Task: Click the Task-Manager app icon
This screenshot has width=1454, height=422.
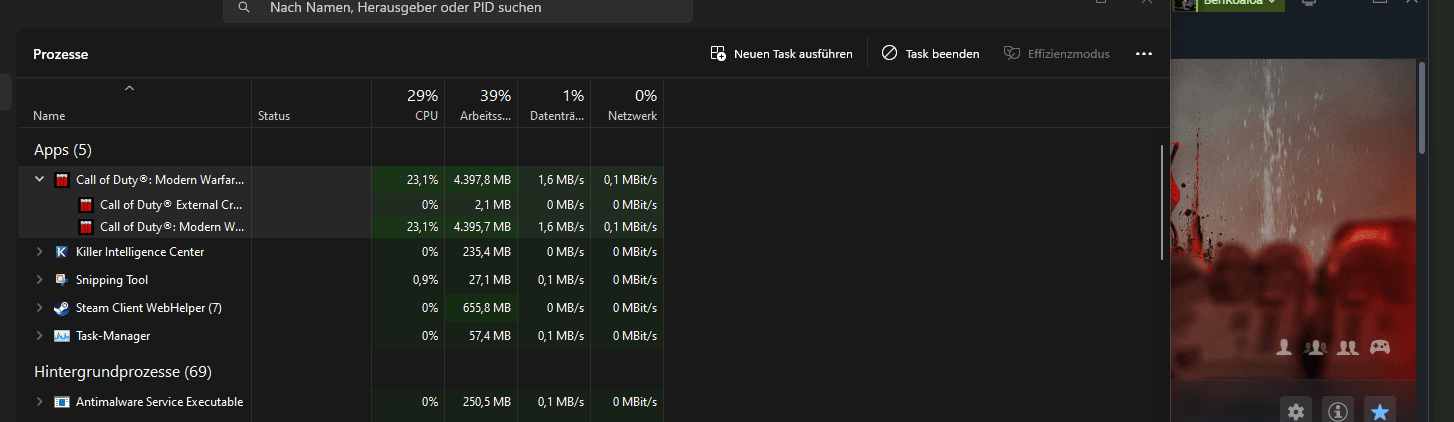Action: click(x=62, y=336)
